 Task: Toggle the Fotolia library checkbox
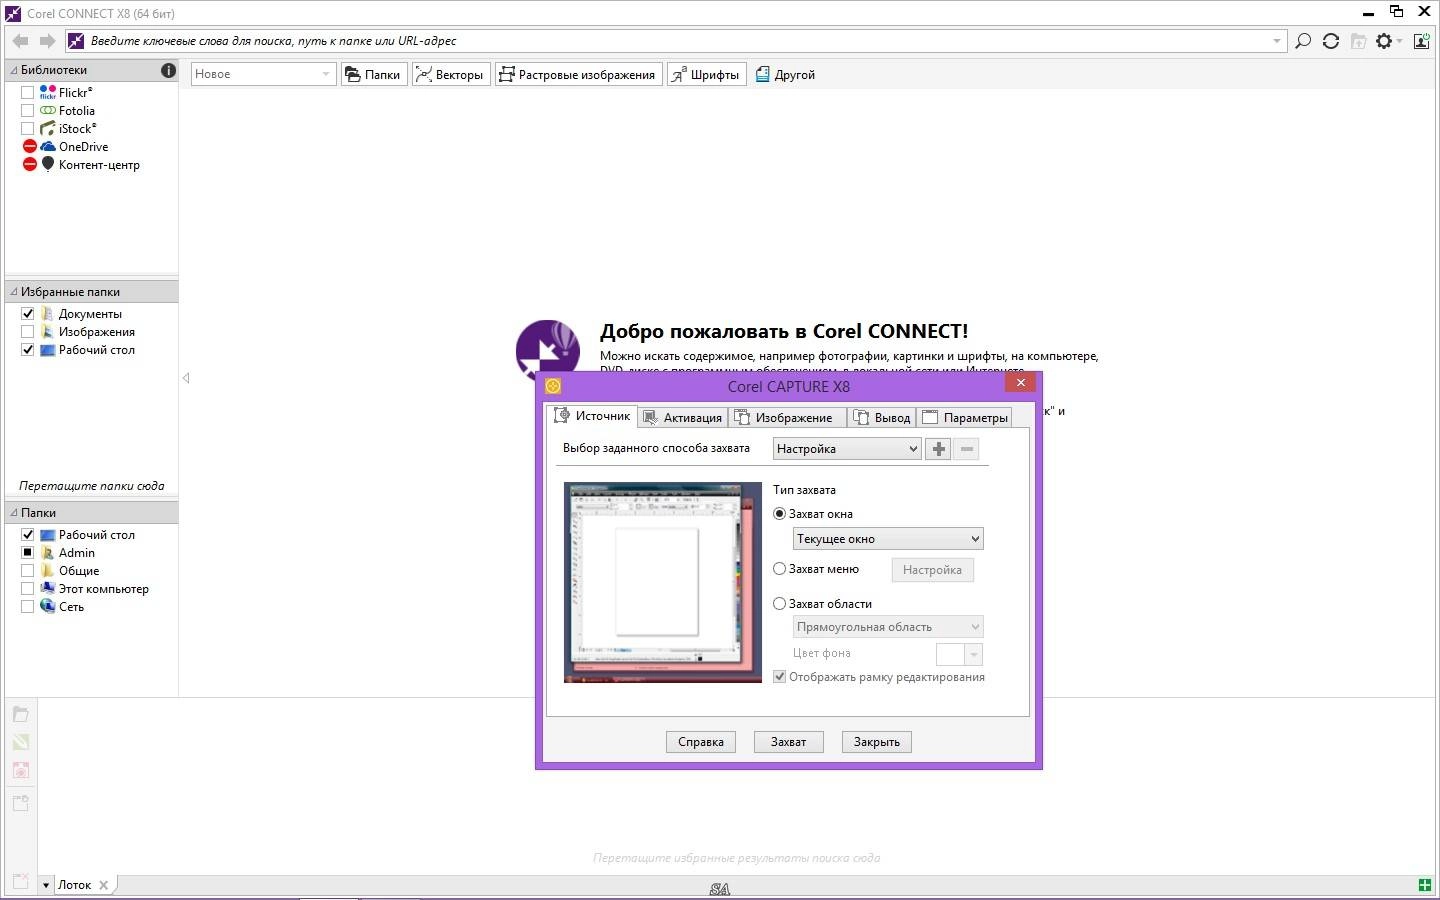pyautogui.click(x=27, y=110)
